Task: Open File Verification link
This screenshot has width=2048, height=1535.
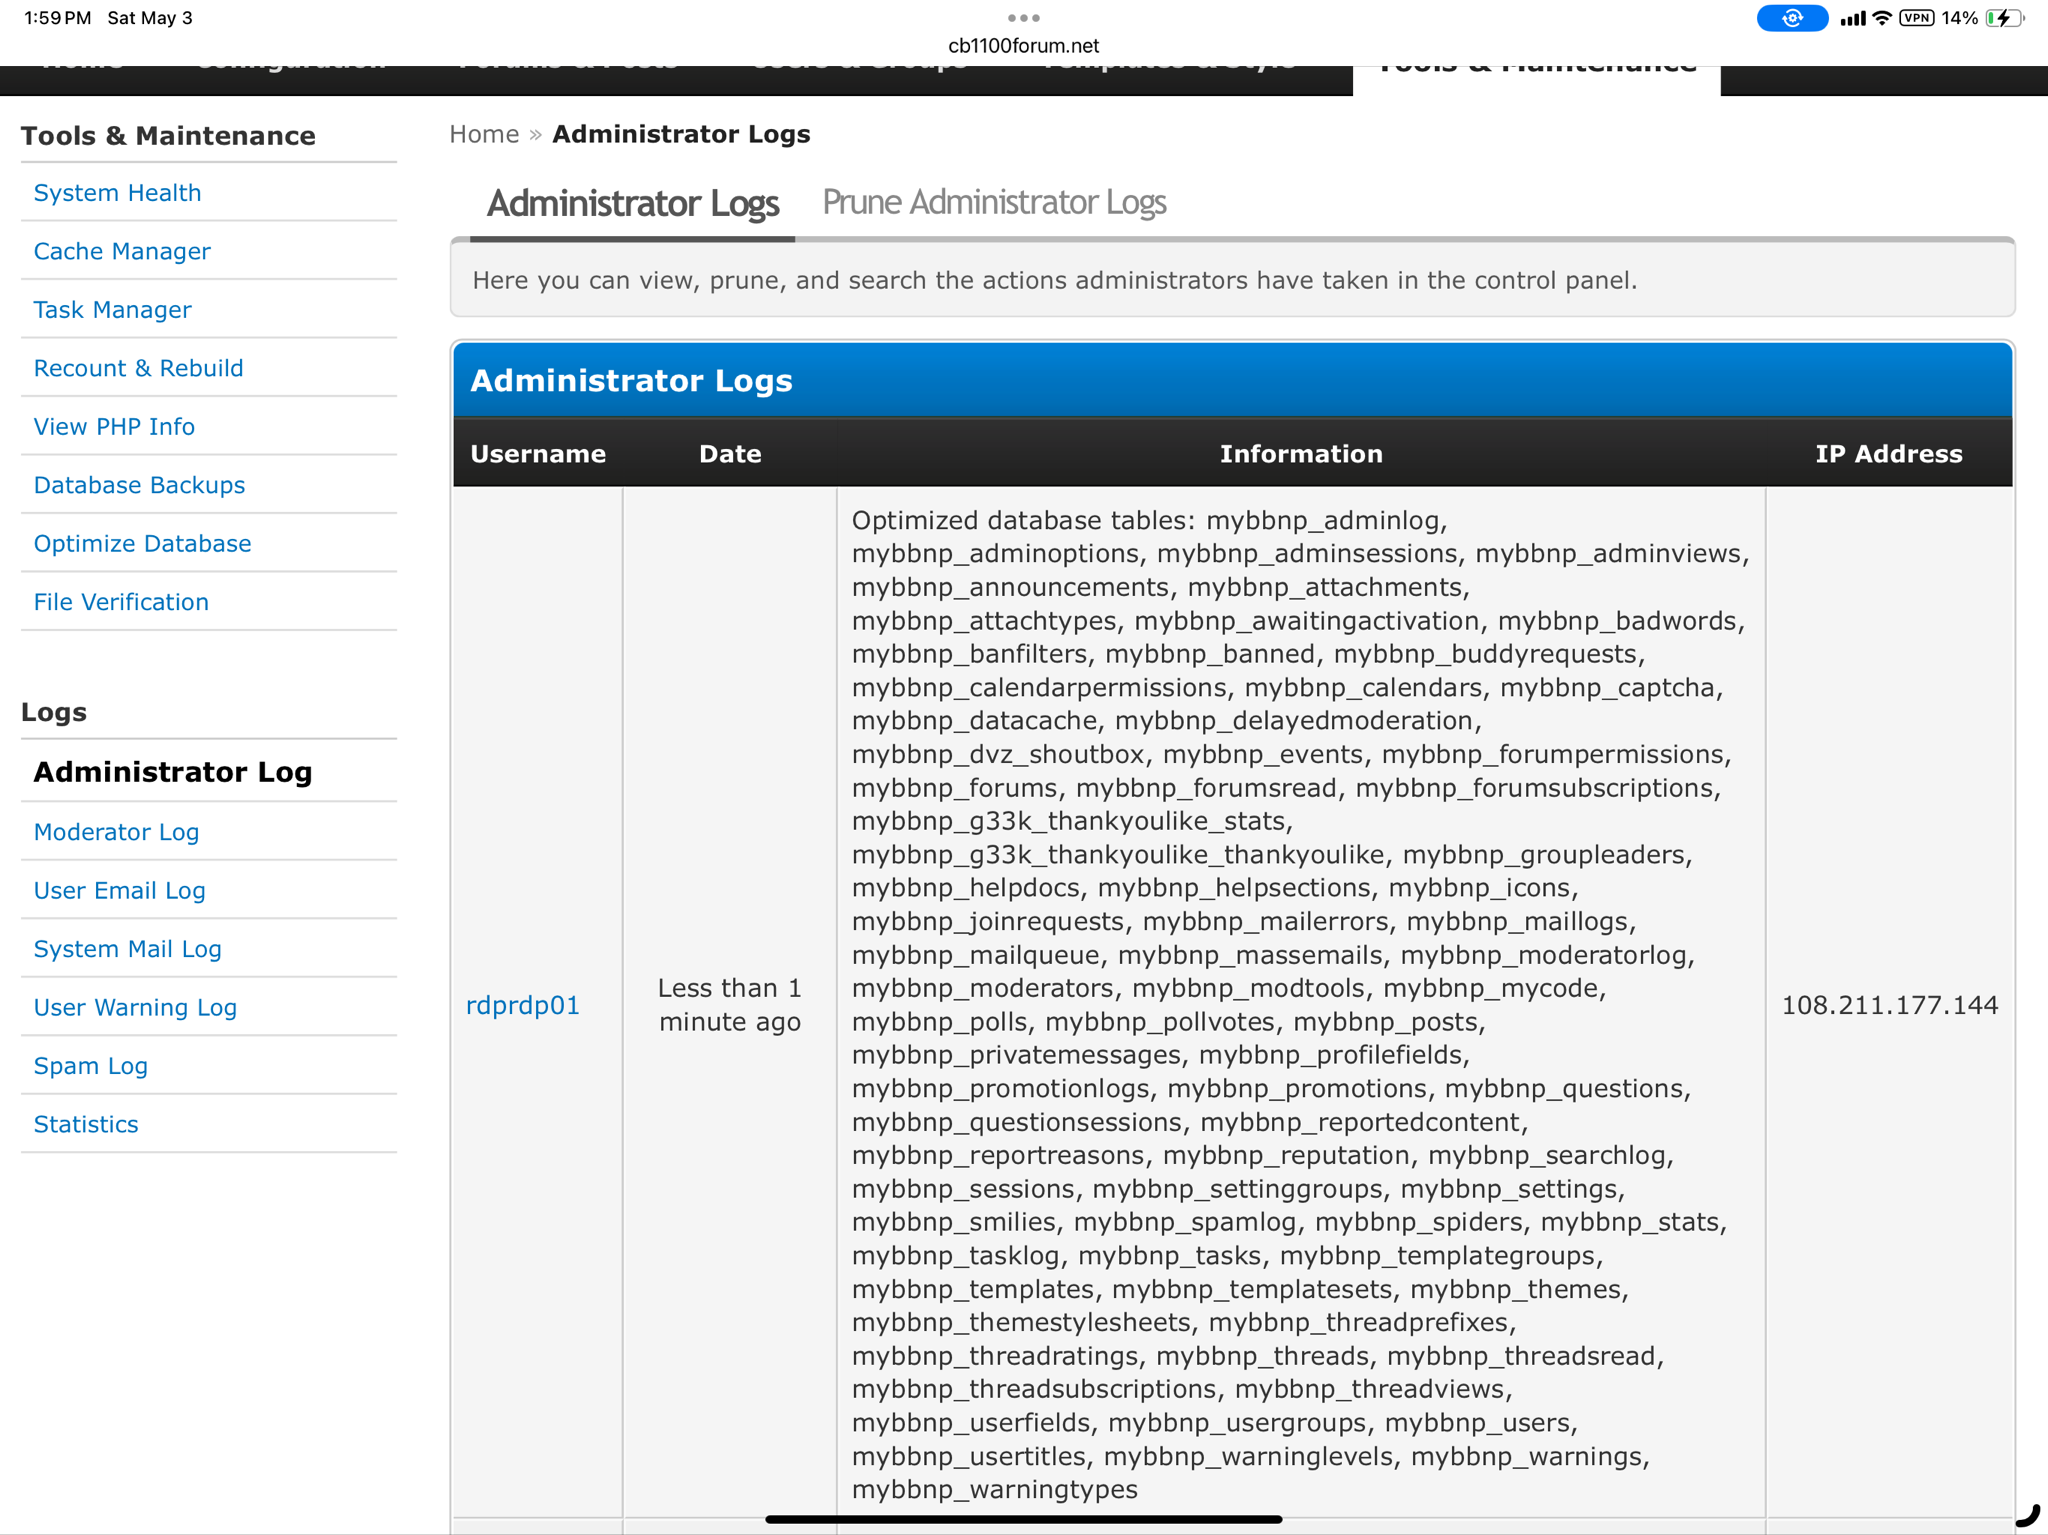Action: point(121,602)
